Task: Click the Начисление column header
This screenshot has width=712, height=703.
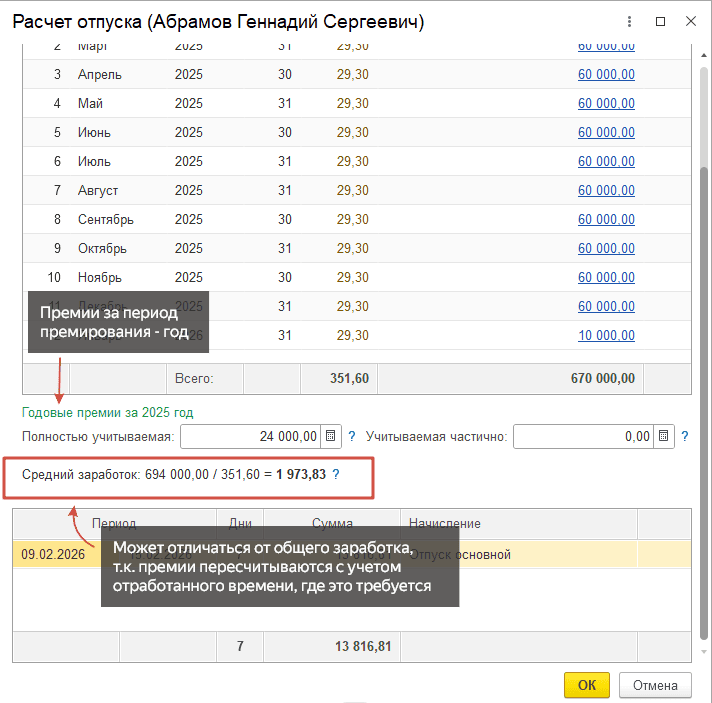Action: point(519,524)
